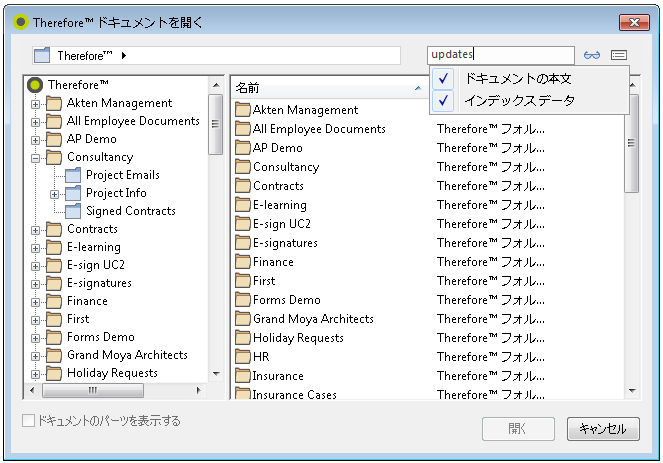Click Holiday Requests folder icon in tree

[x=54, y=373]
